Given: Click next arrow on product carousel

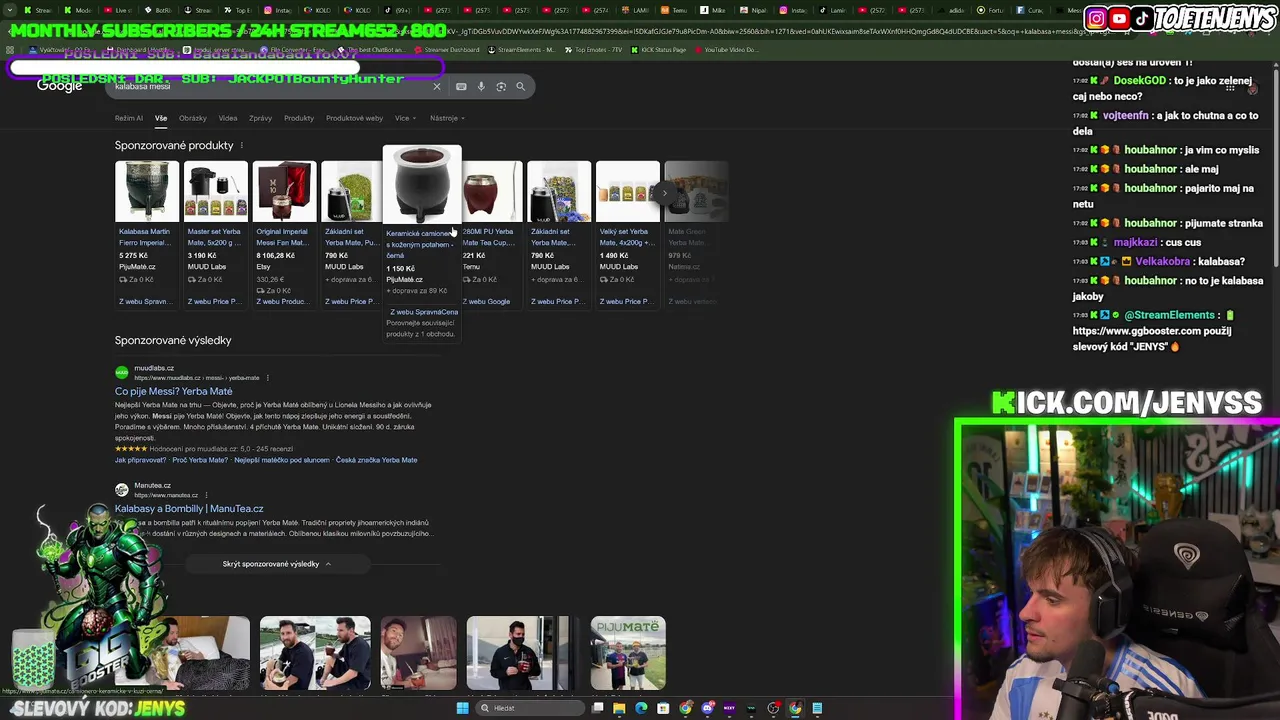Looking at the screenshot, I should click(x=664, y=193).
